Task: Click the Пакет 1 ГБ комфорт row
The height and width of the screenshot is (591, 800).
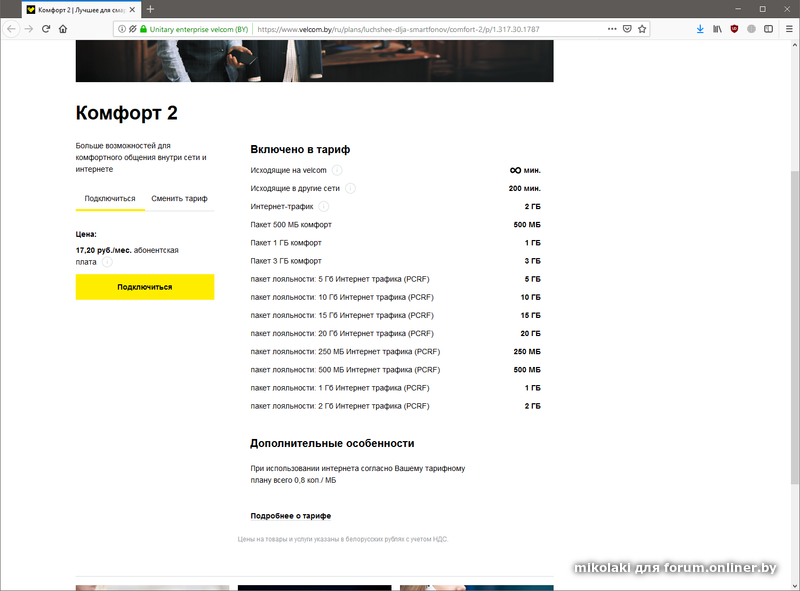Action: [395, 243]
